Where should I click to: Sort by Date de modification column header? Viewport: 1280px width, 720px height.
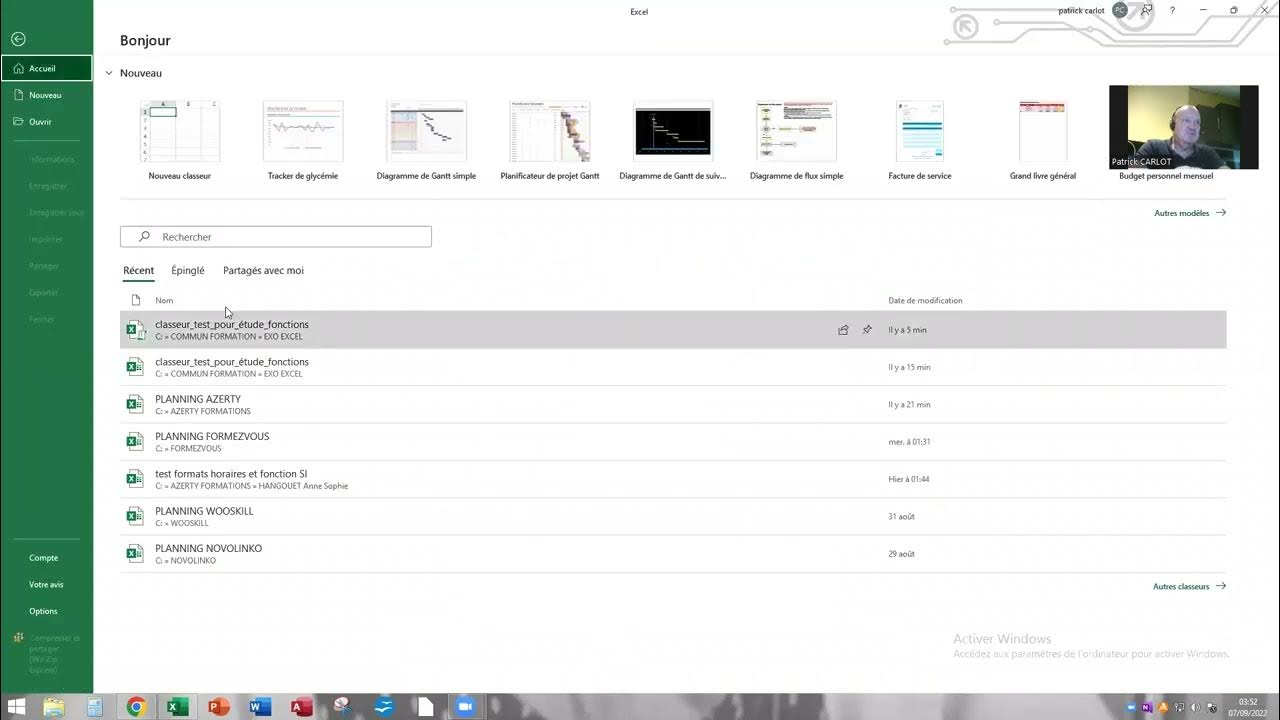pyautogui.click(x=925, y=300)
